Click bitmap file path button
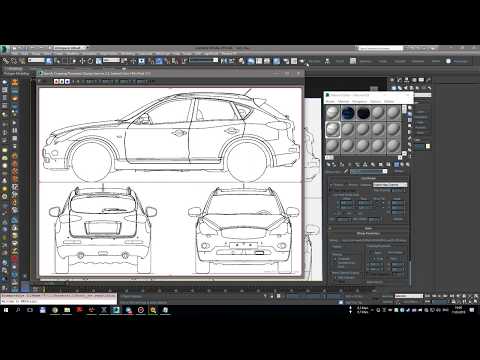Screen dimensions: 480x360 374,241
